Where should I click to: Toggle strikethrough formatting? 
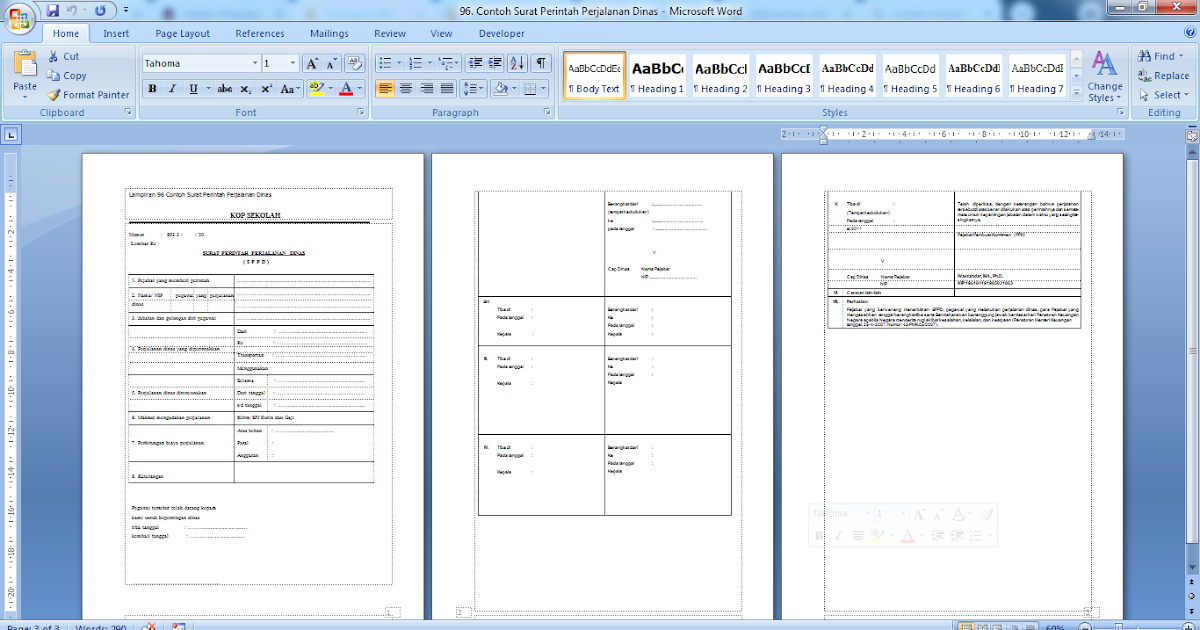point(225,88)
